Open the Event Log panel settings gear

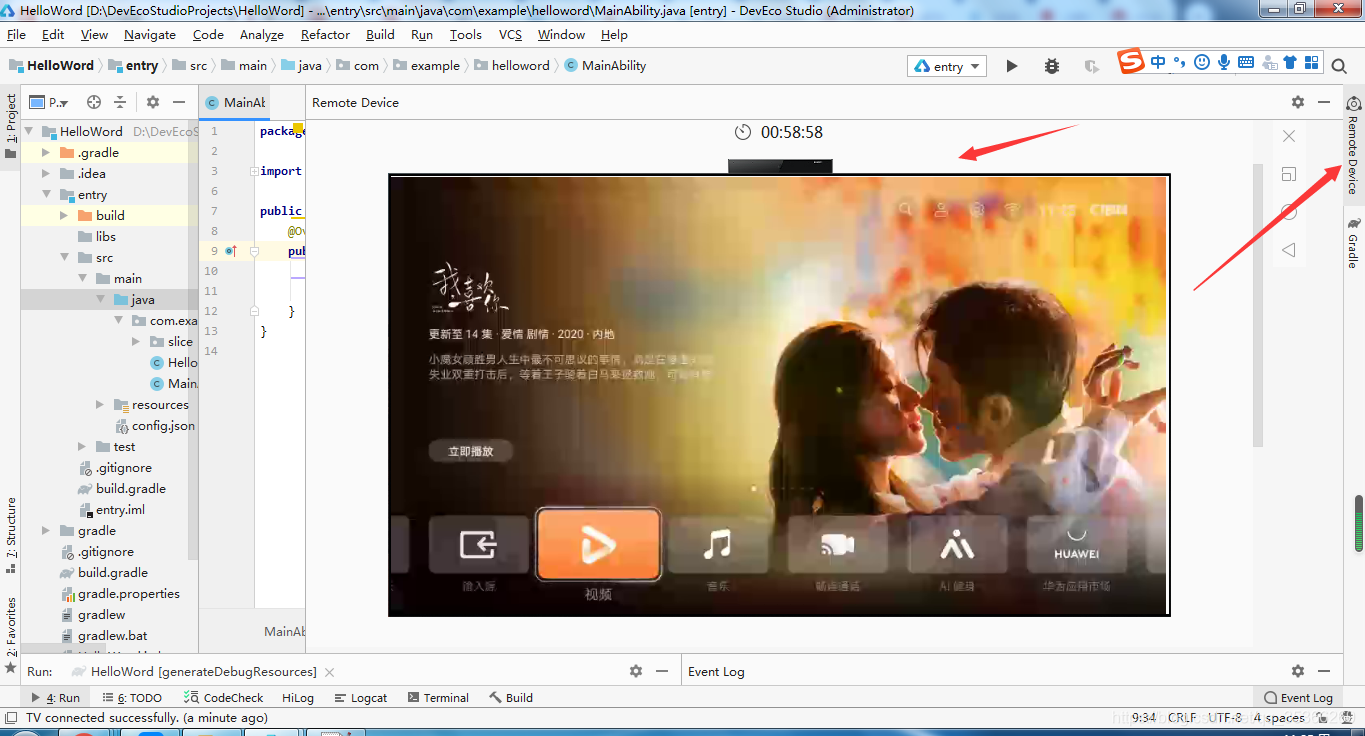click(1298, 671)
